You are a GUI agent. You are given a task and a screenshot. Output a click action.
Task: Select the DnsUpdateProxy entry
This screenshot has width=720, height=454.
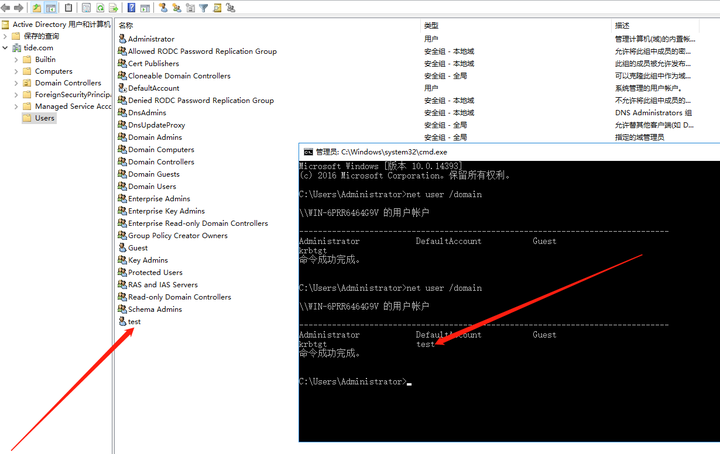click(157, 125)
